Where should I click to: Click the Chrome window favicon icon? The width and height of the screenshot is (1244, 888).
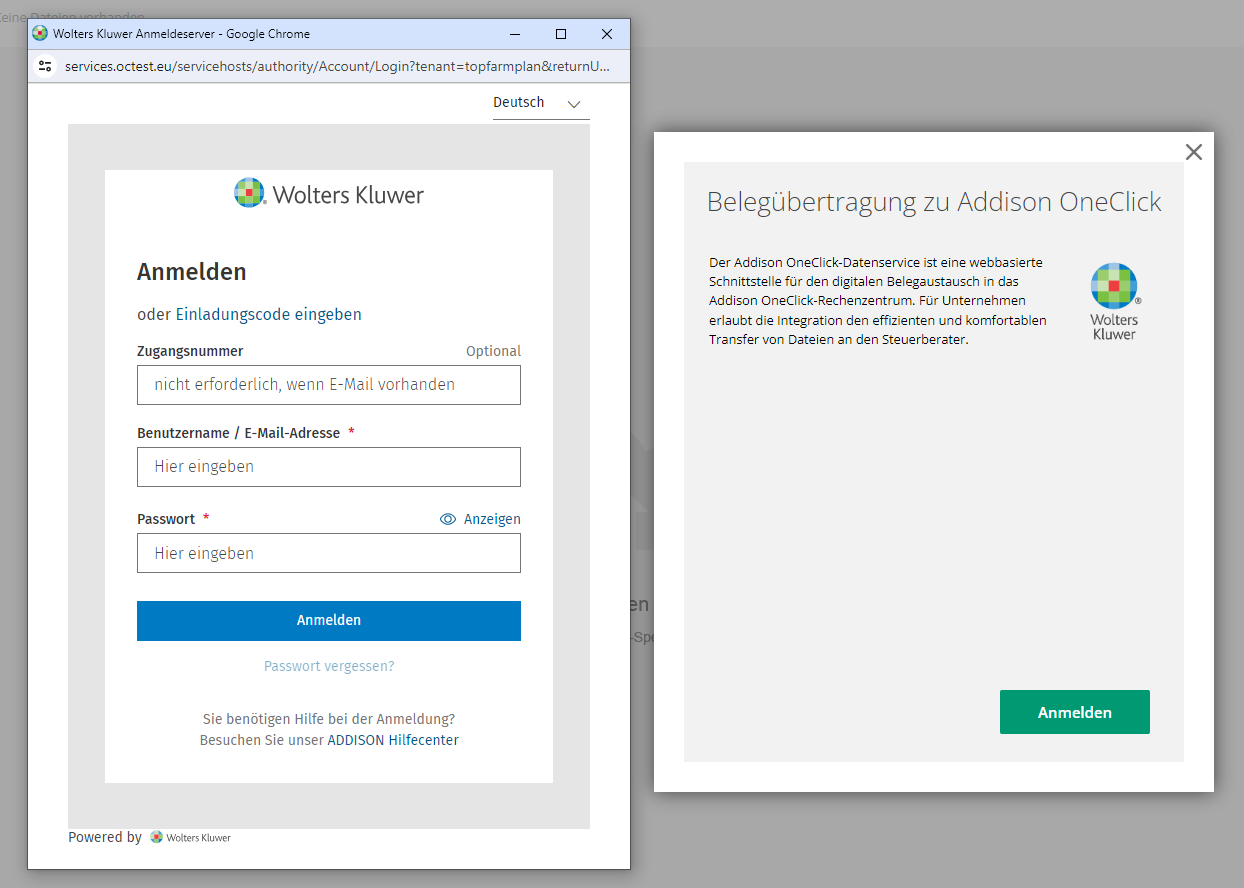coord(40,34)
